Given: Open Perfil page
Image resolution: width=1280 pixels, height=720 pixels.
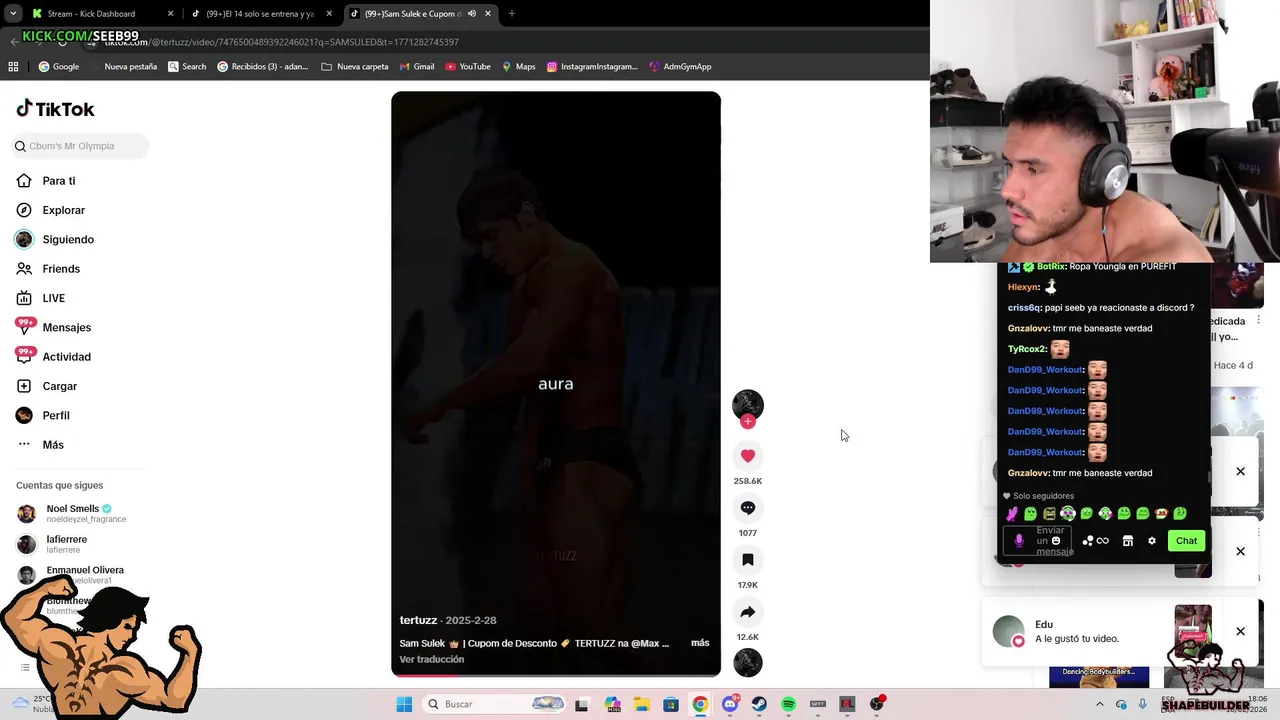Looking at the screenshot, I should pos(56,415).
